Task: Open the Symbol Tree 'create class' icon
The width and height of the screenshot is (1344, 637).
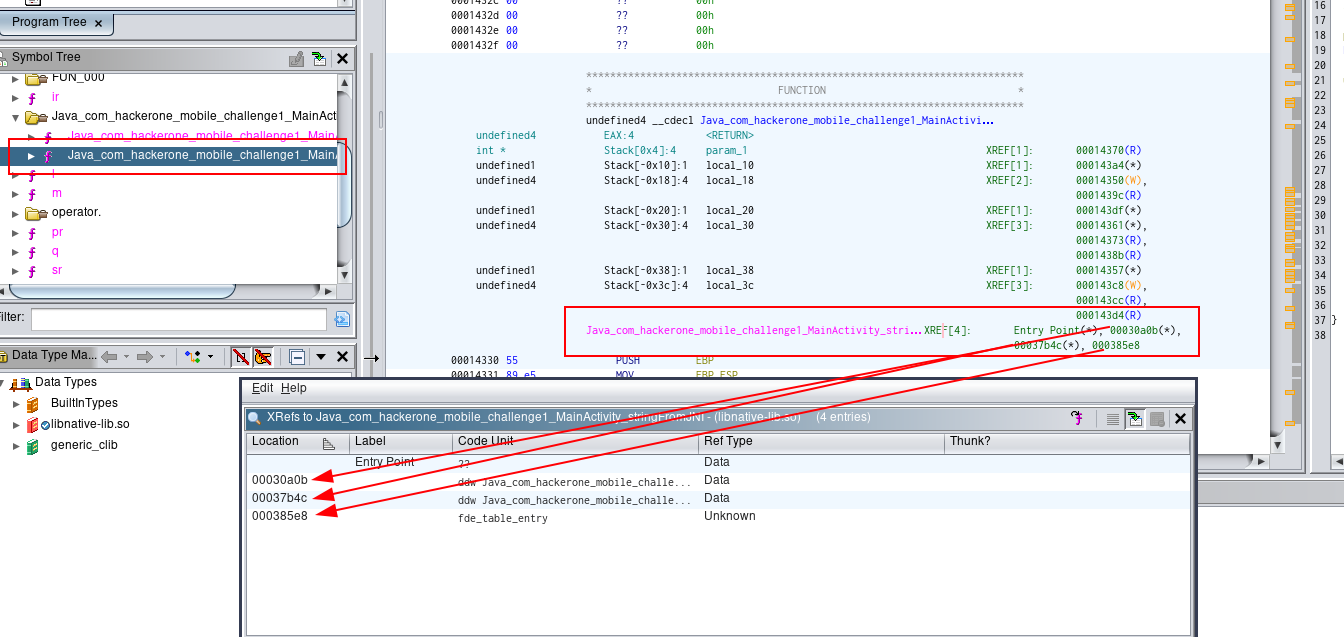Action: pyautogui.click(x=296, y=59)
